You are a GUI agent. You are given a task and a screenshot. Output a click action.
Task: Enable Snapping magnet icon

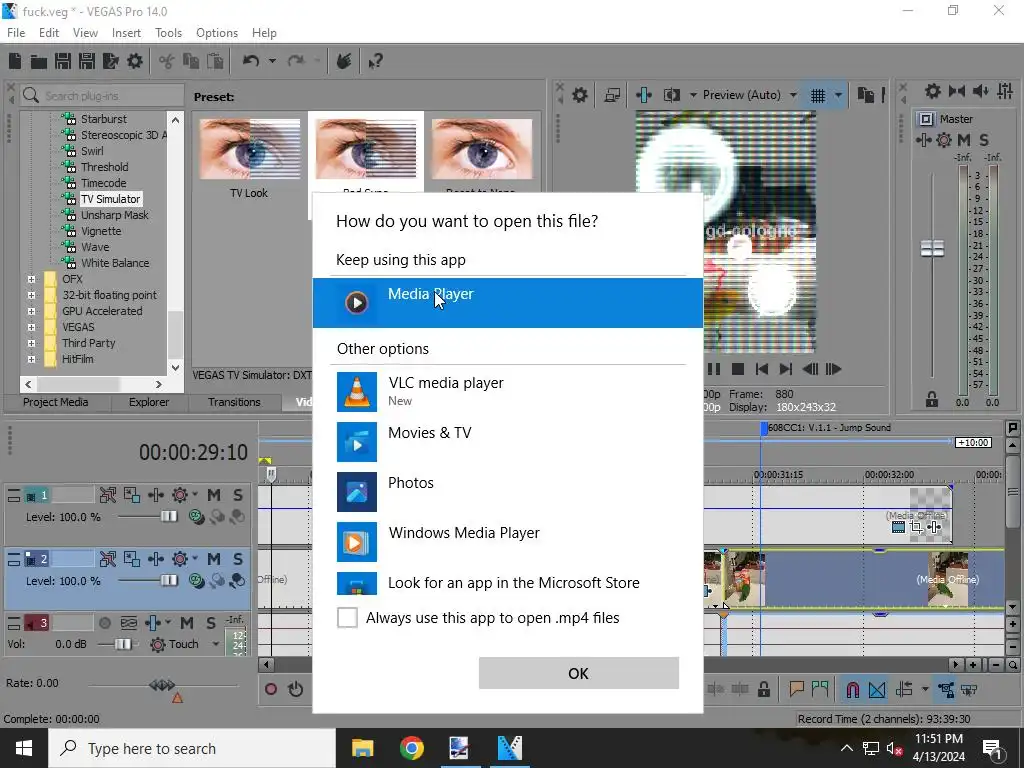click(852, 690)
